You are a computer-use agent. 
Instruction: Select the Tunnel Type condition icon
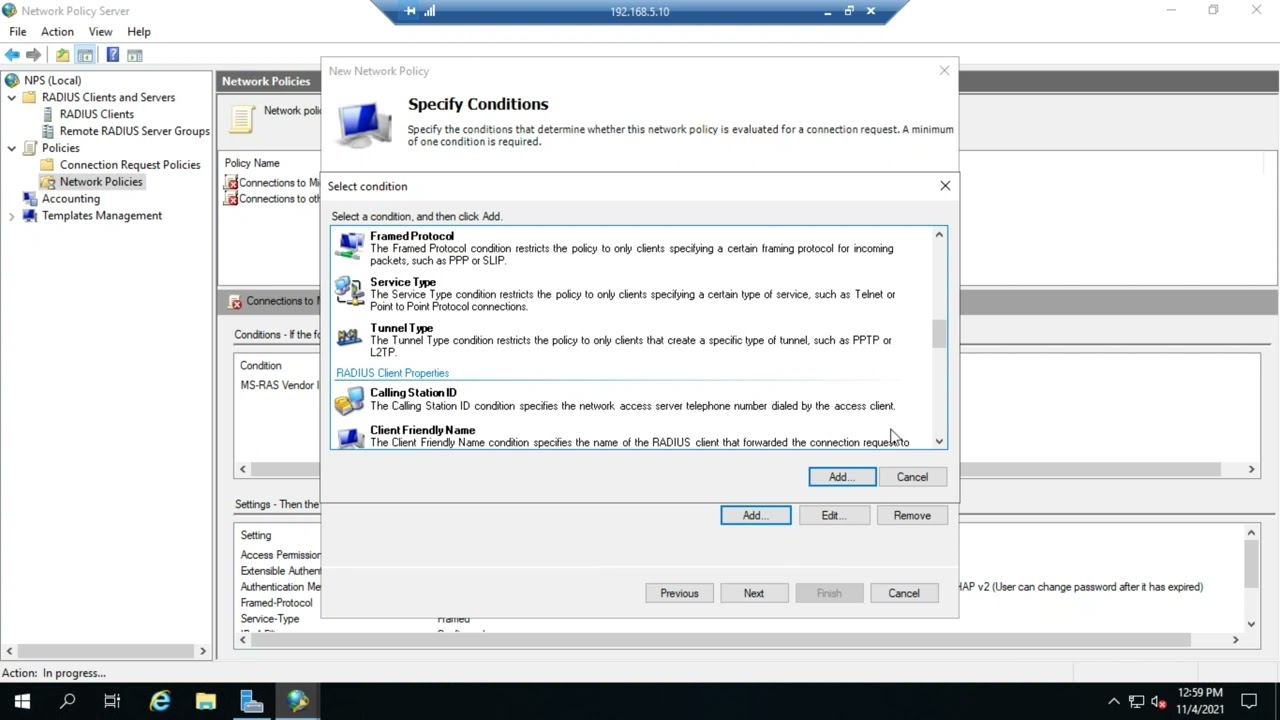(x=350, y=338)
